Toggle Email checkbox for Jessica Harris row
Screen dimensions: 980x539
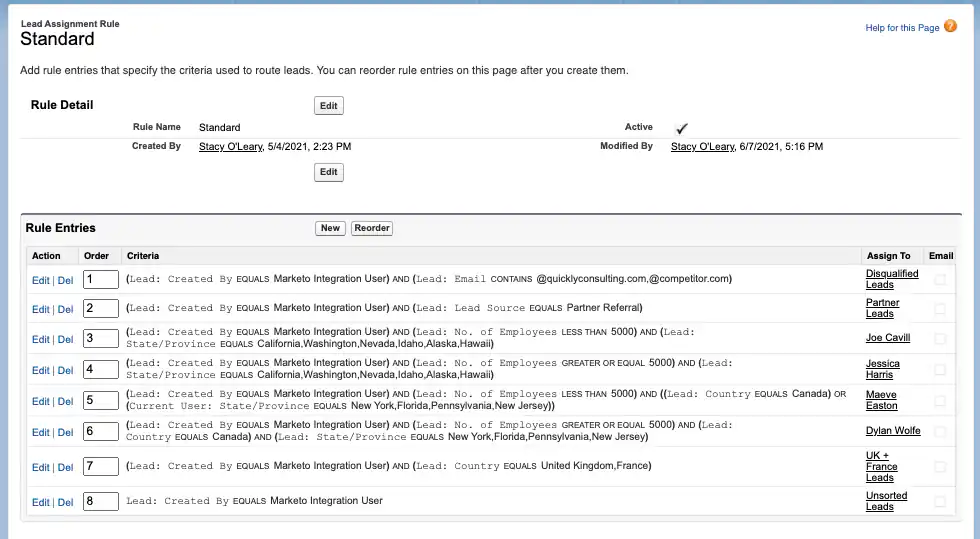939,370
